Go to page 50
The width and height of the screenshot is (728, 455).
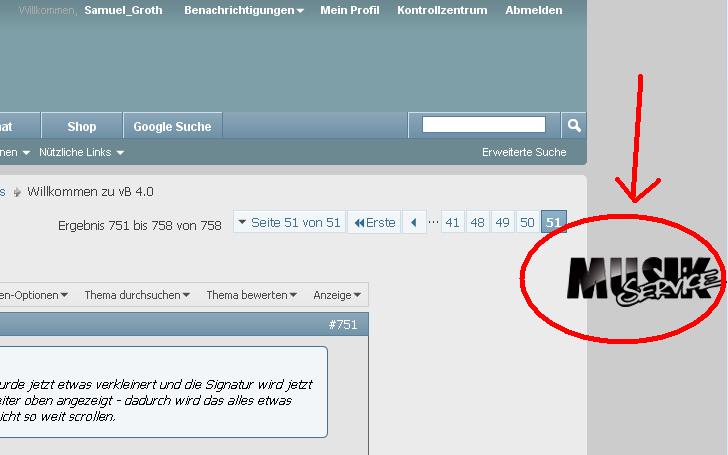point(527,223)
